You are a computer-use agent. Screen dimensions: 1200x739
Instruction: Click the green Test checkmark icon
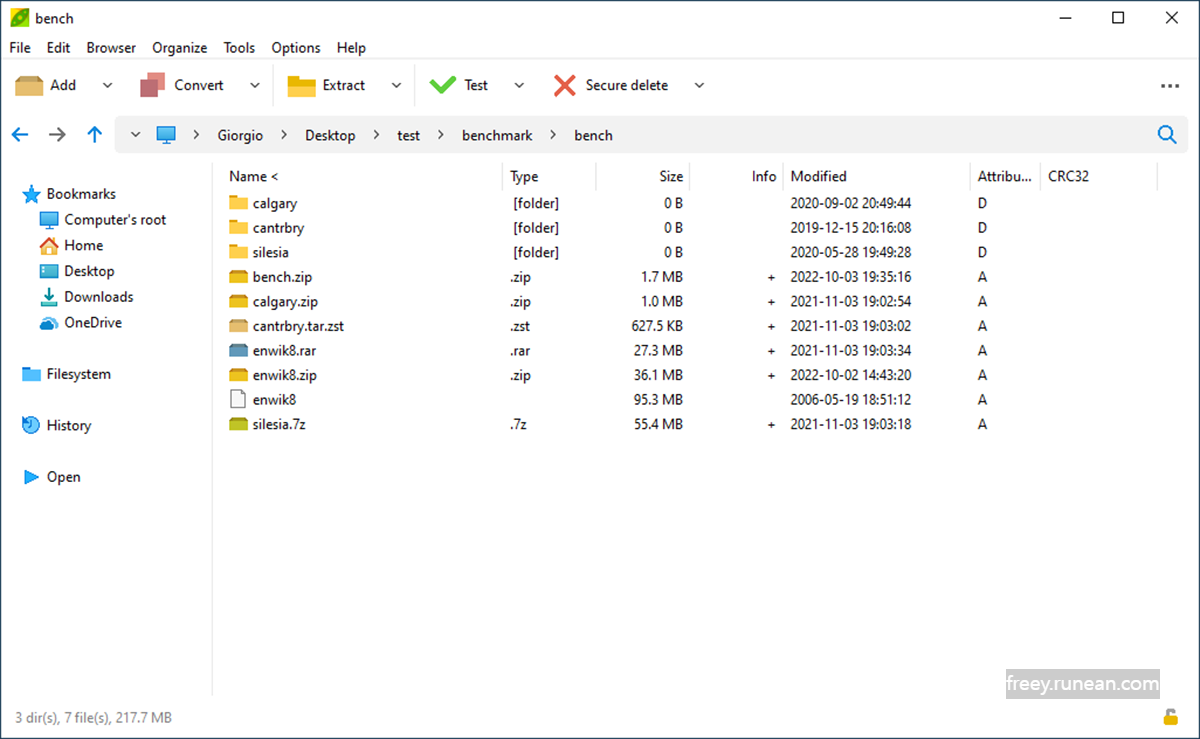(443, 85)
